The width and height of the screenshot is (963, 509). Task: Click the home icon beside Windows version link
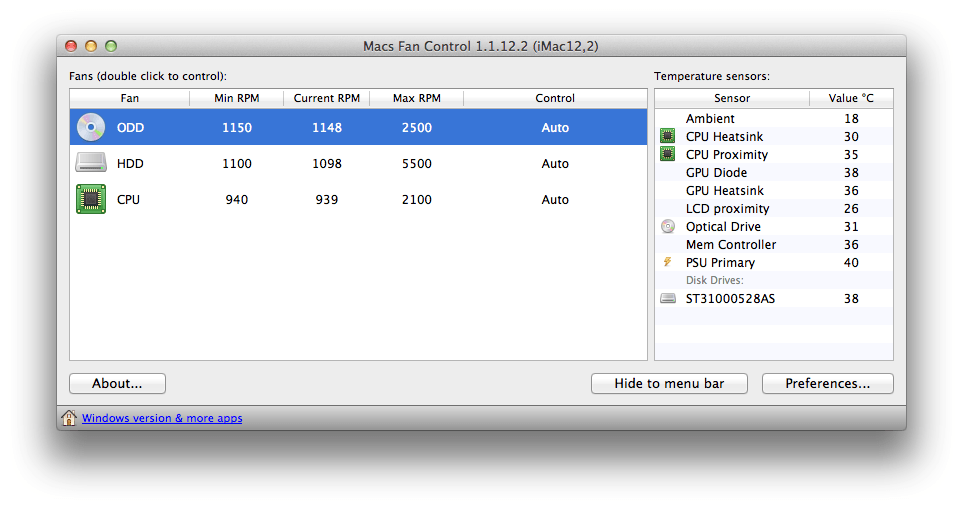[69, 418]
